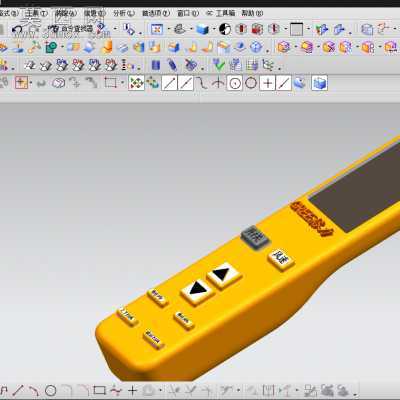Click the black-and-white circle face analysis icon
Screen dimensions: 400x400
pos(225,29)
